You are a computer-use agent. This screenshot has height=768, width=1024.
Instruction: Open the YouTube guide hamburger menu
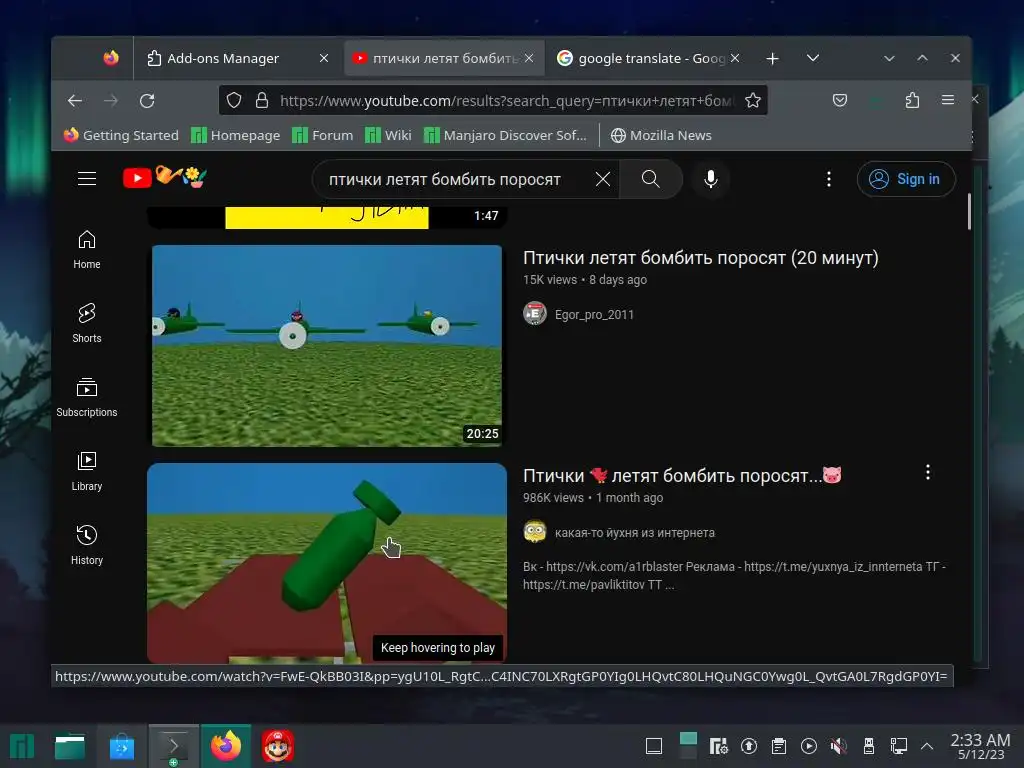87,178
